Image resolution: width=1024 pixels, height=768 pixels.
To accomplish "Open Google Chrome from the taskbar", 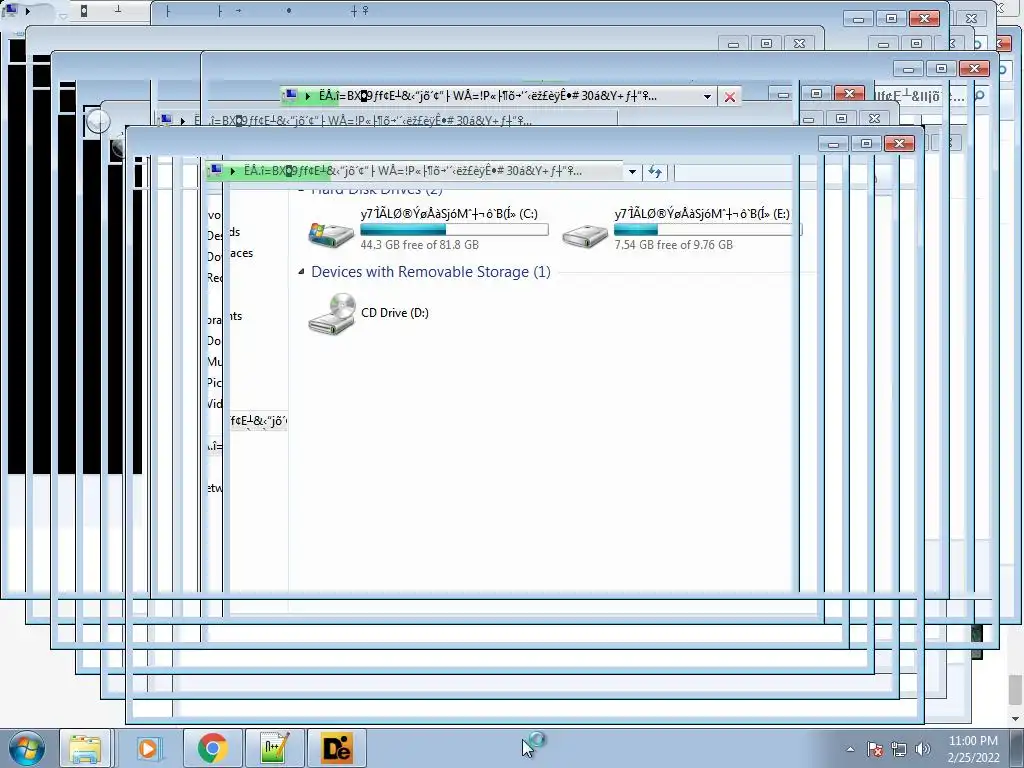I will point(212,748).
